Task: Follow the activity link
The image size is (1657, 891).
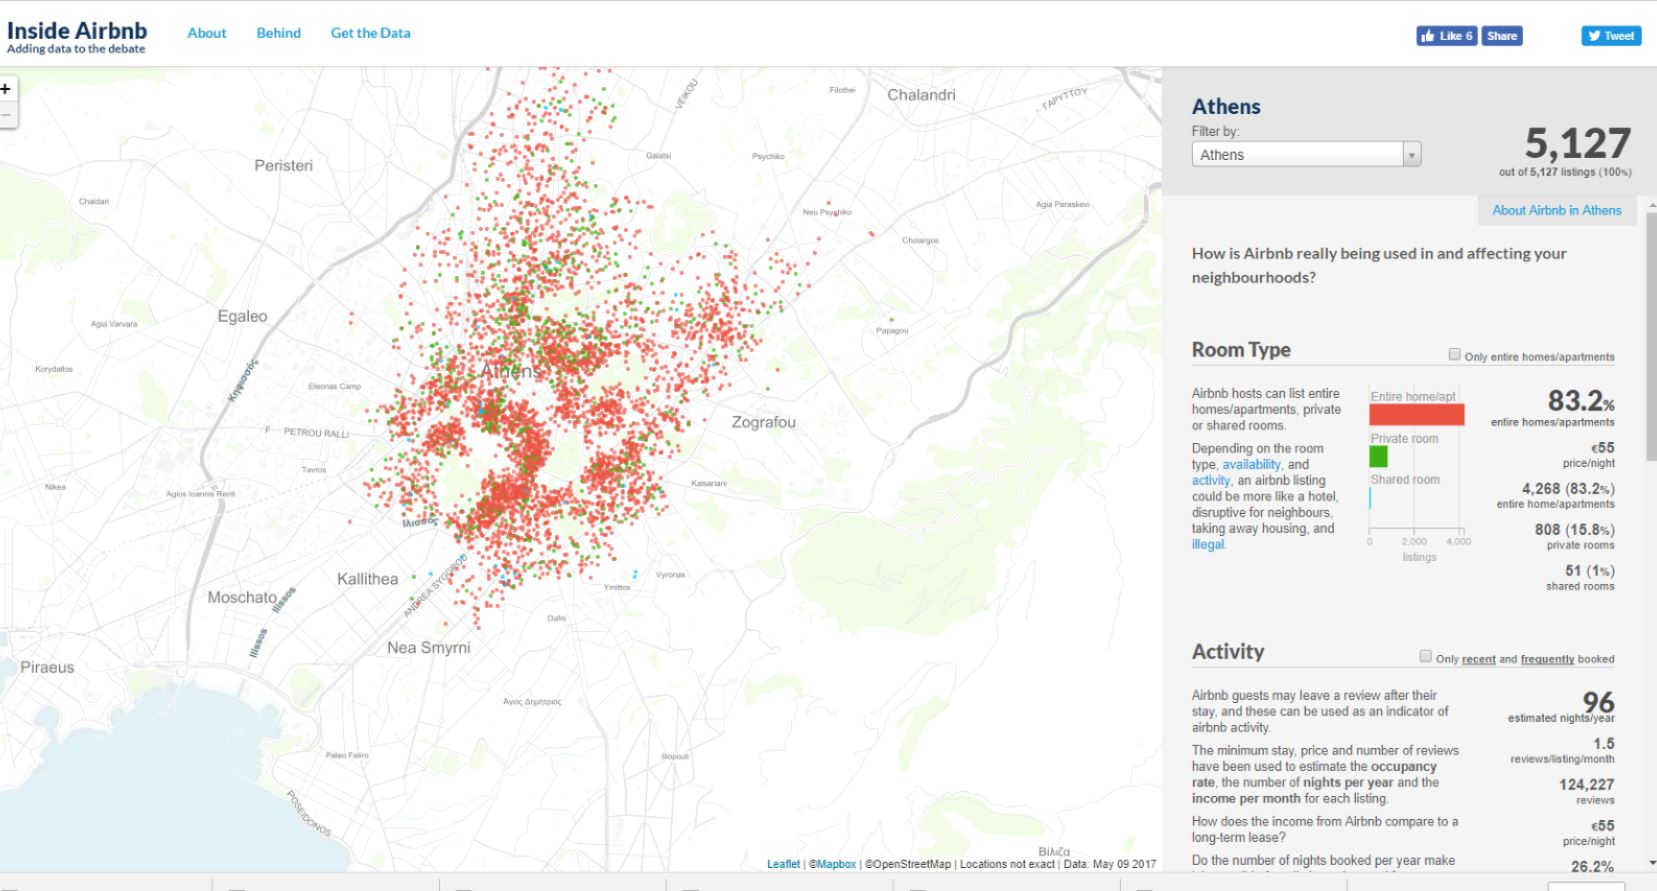Action: click(x=1211, y=480)
